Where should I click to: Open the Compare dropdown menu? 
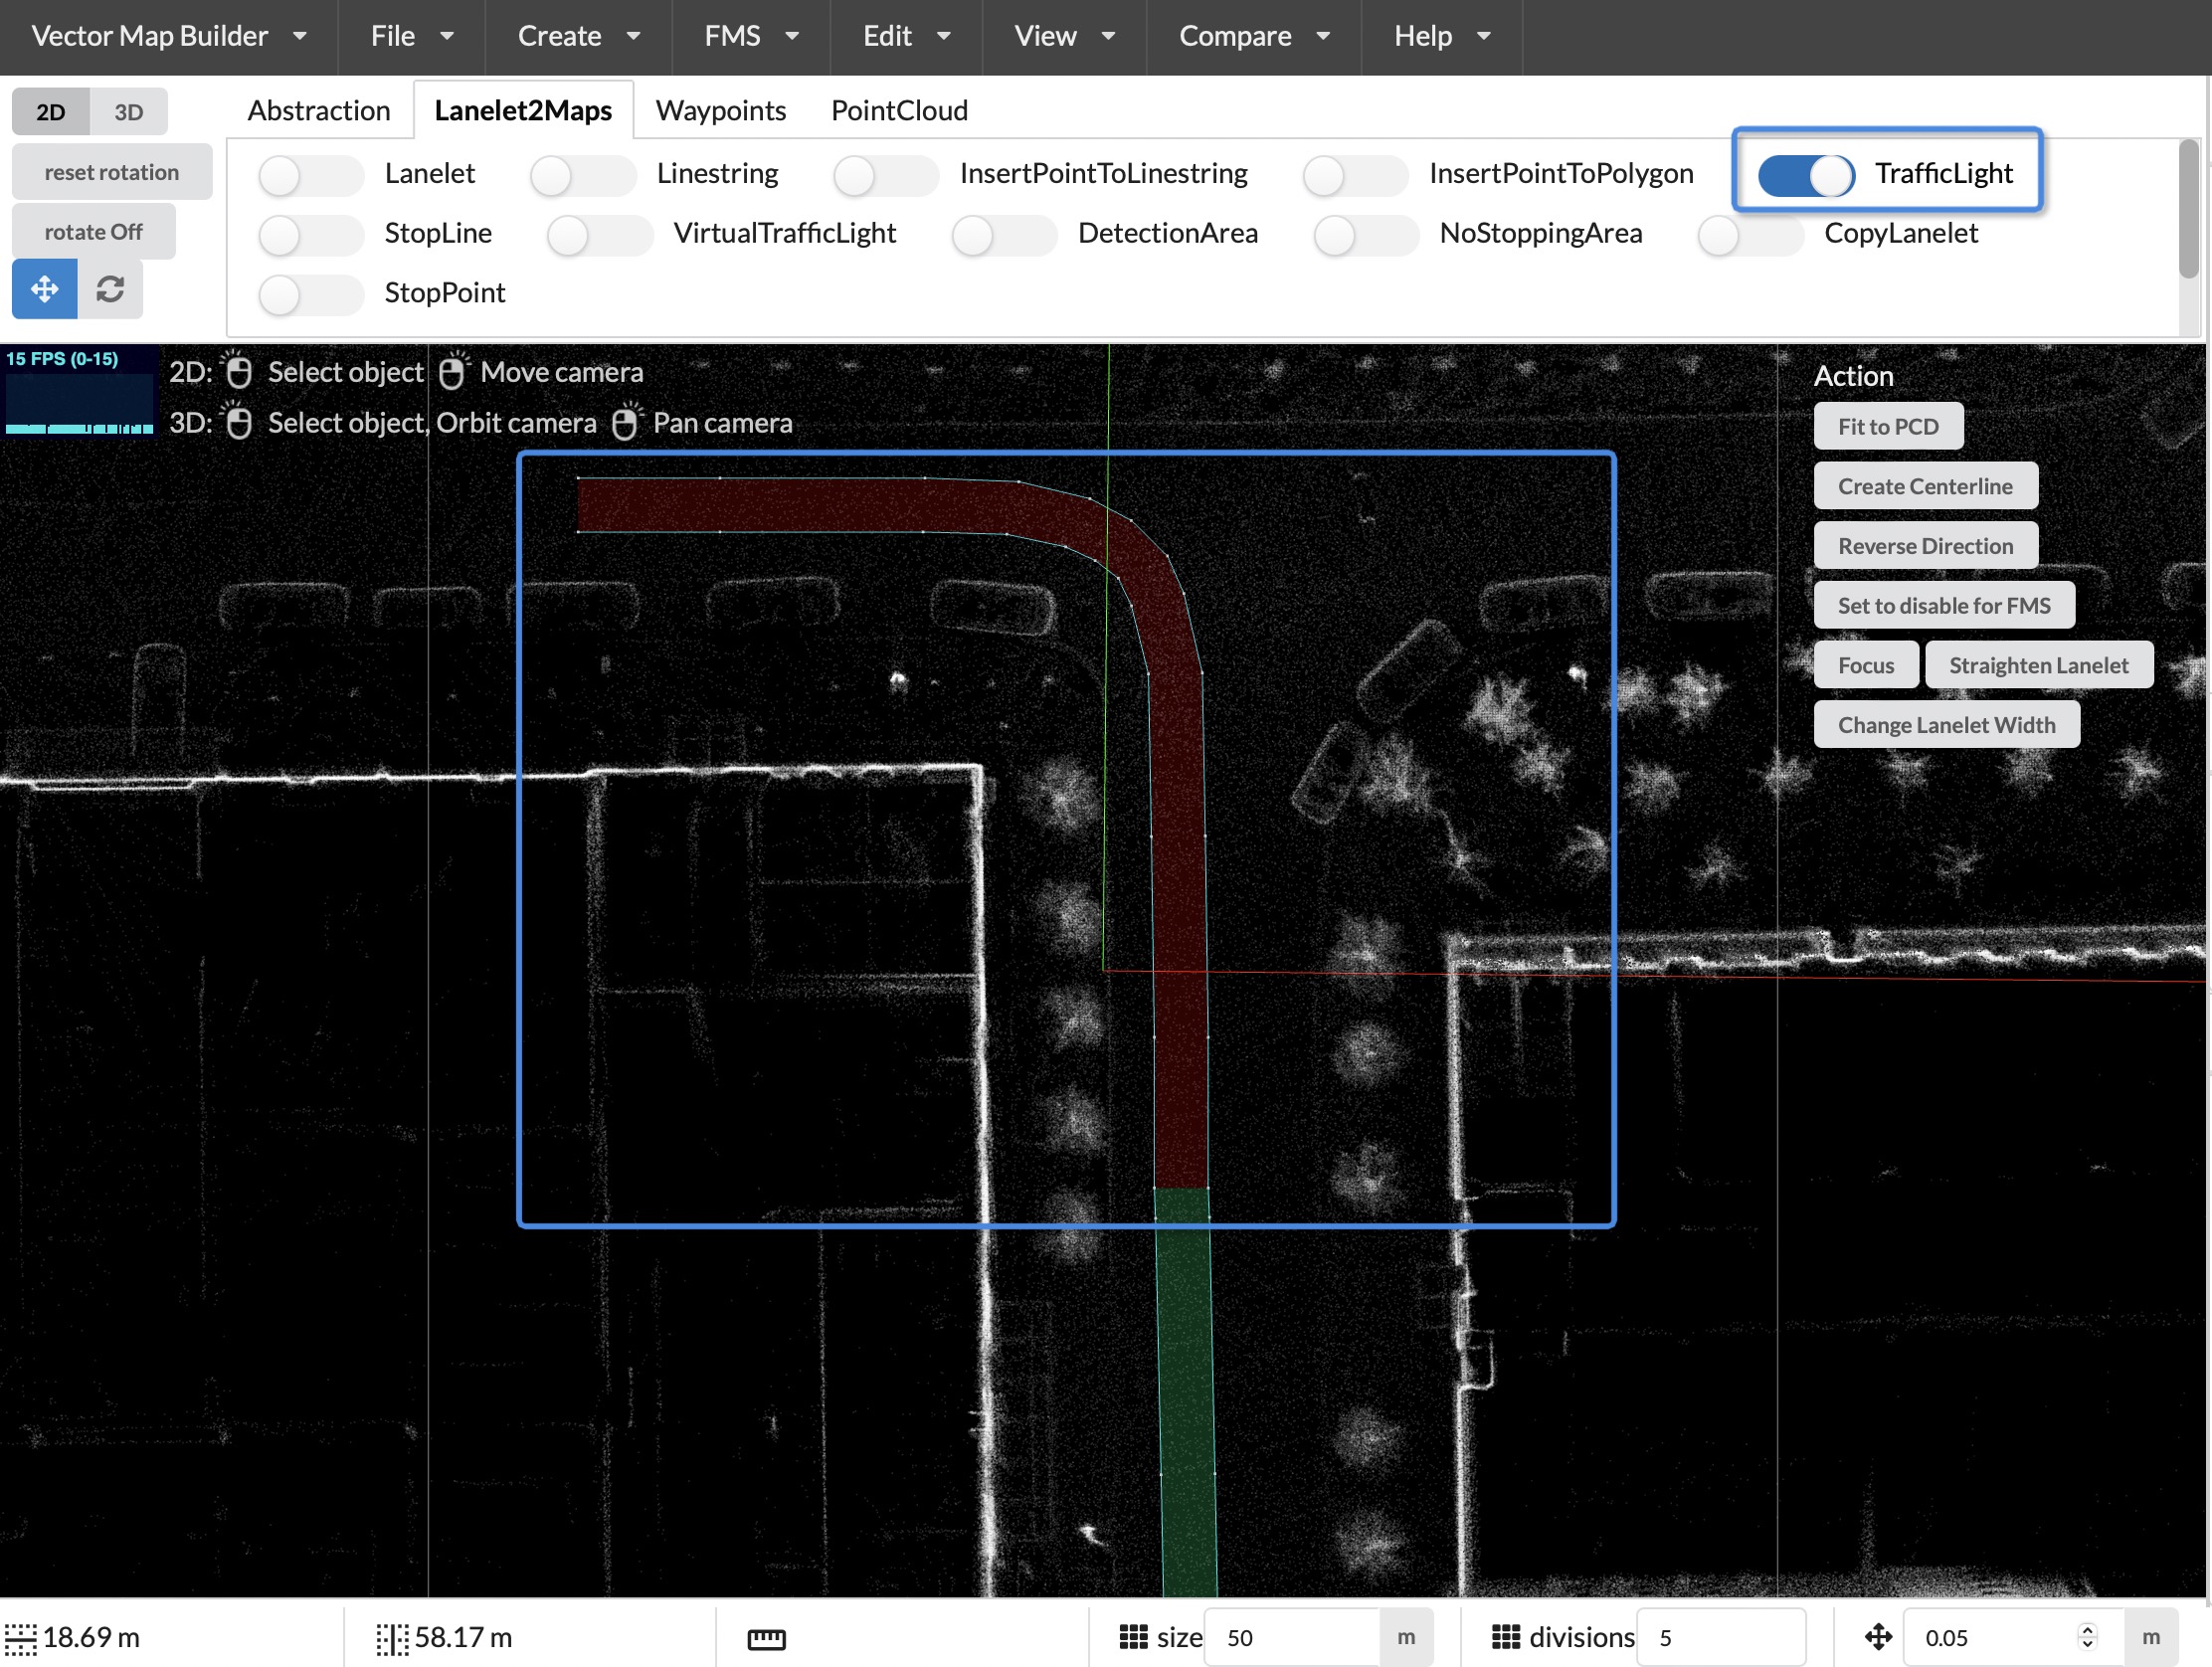click(x=1253, y=36)
